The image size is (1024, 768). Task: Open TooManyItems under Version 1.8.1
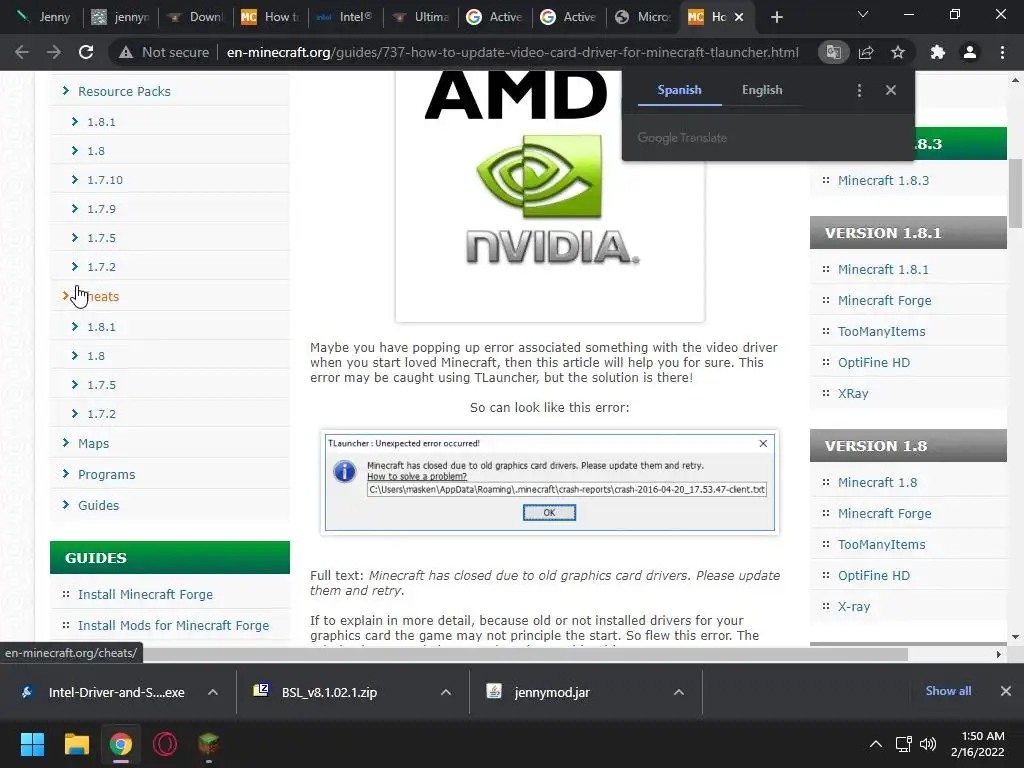pyautogui.click(x=882, y=331)
